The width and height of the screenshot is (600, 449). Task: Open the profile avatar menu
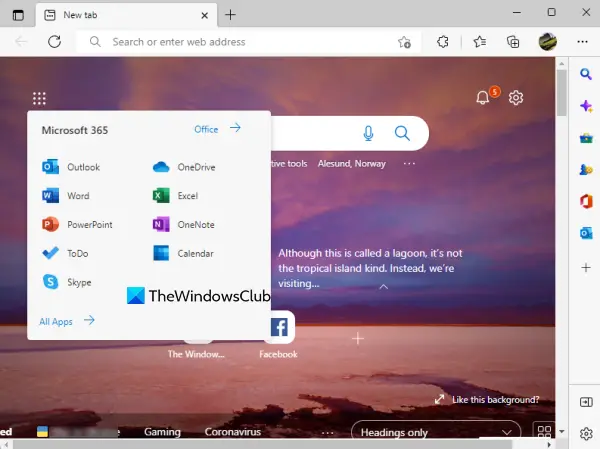(548, 41)
